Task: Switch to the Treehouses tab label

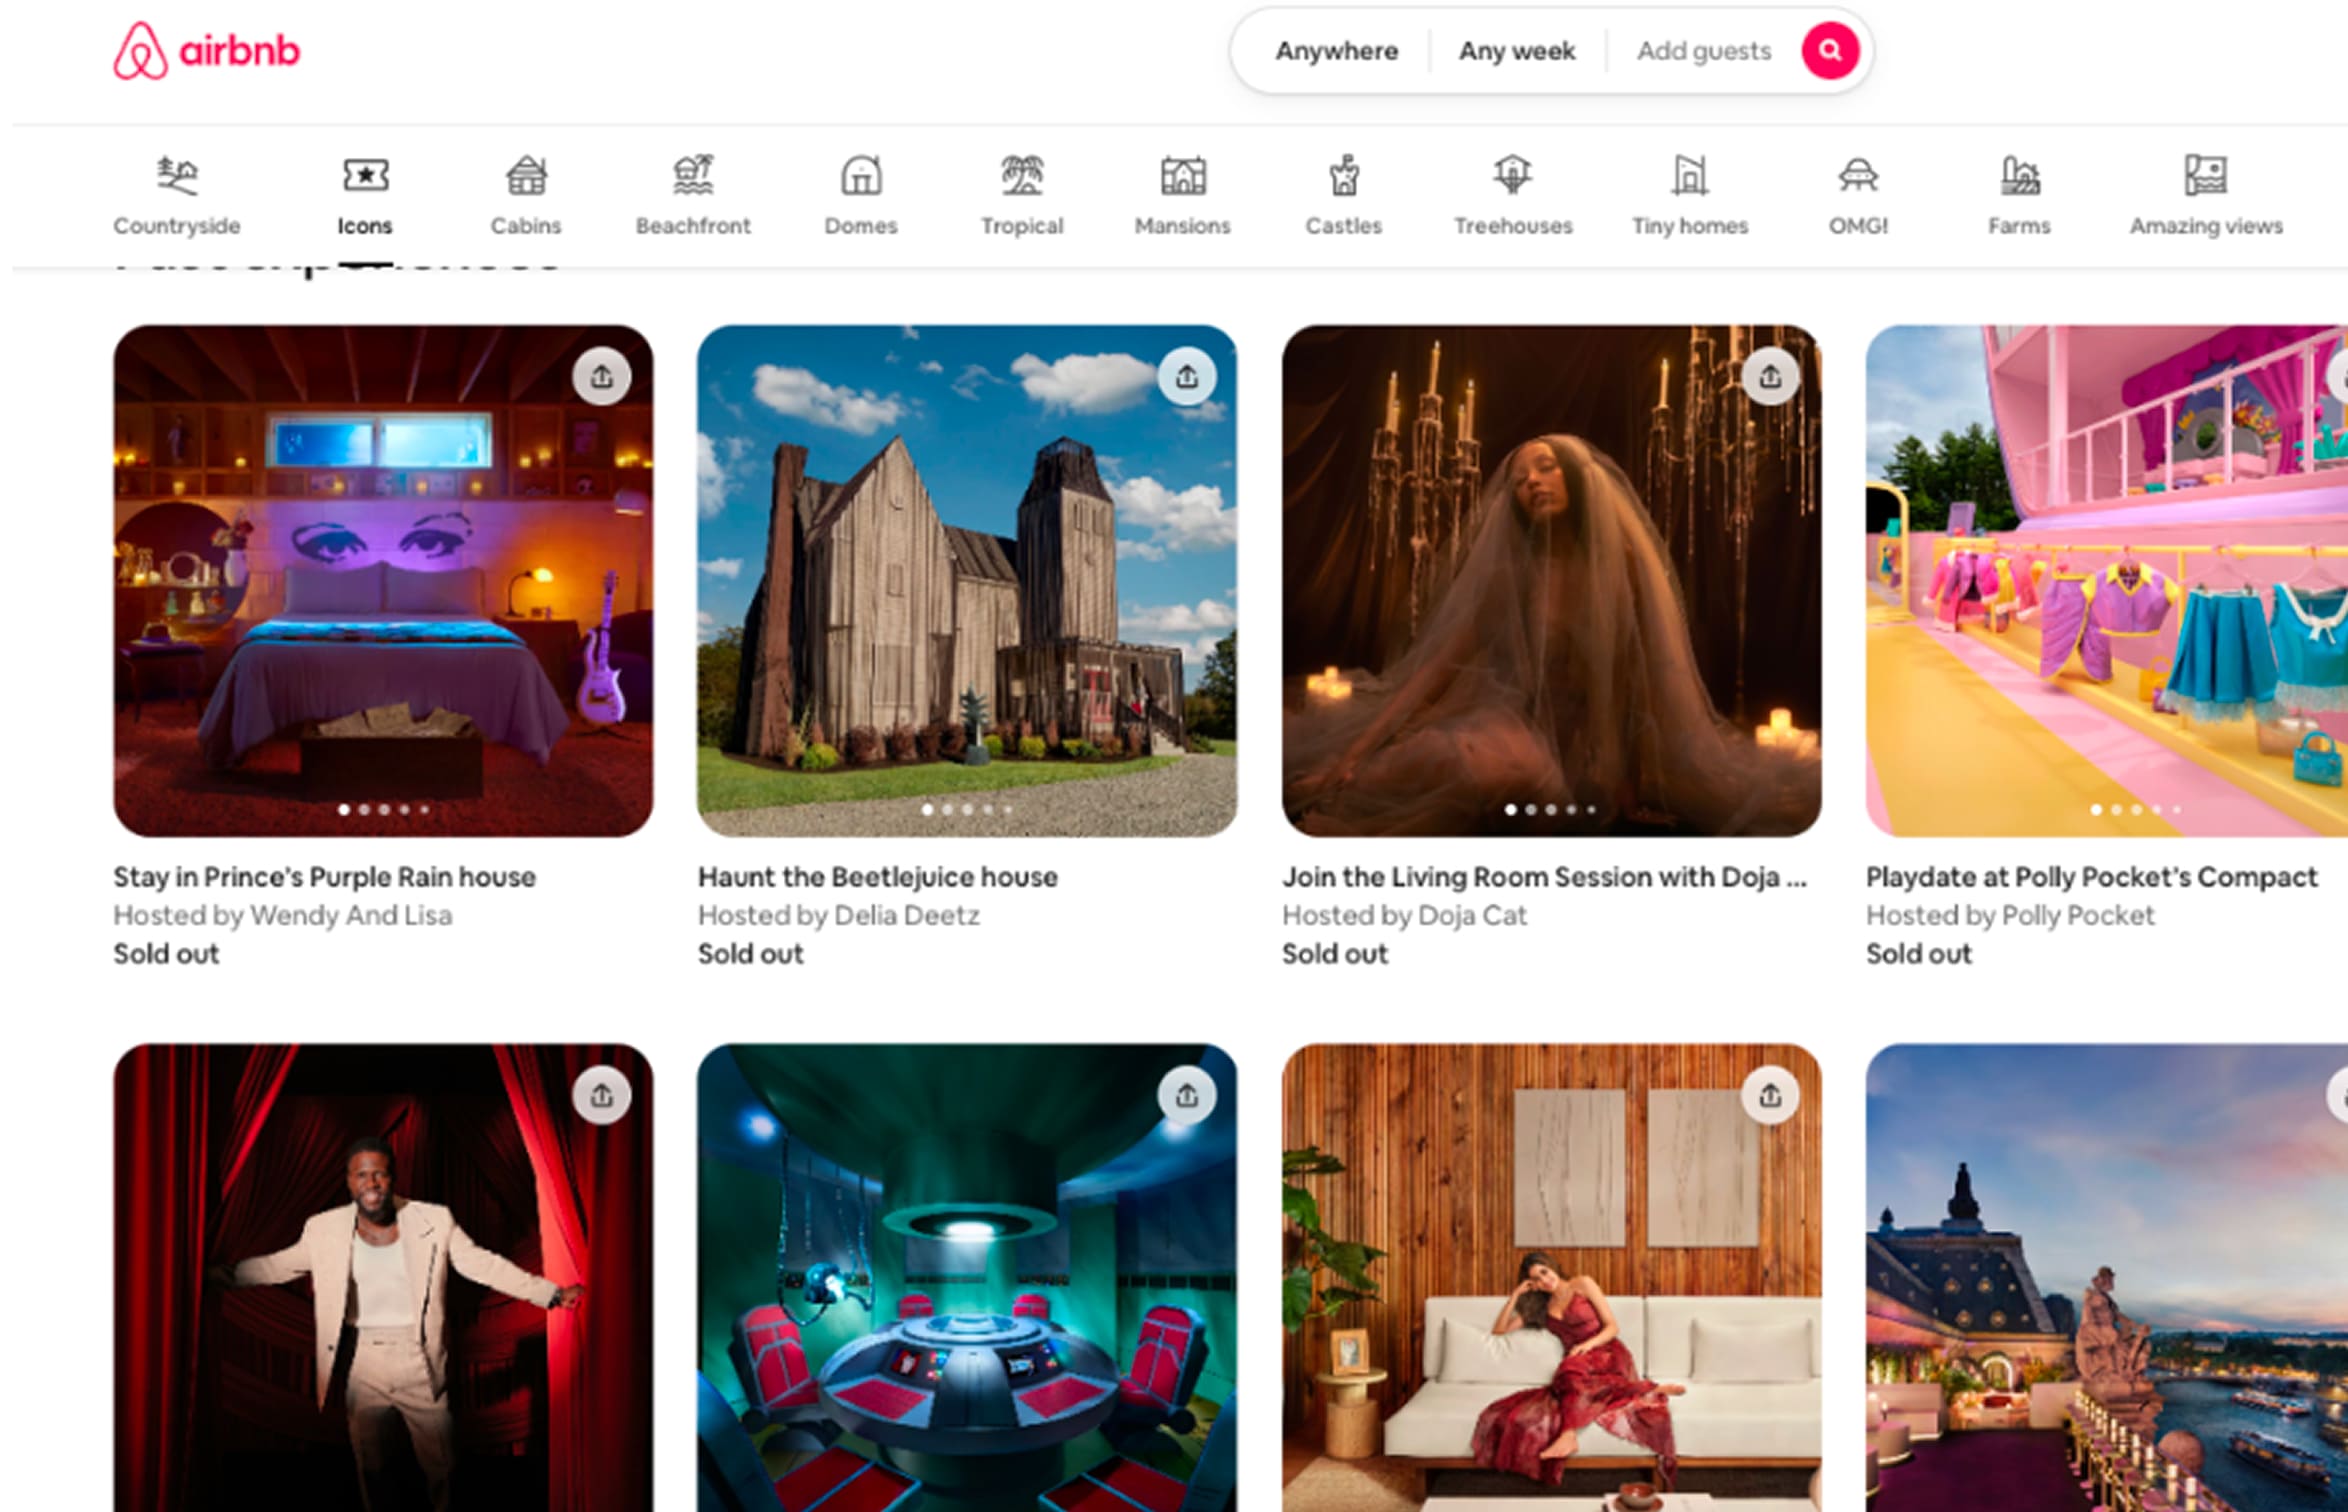Action: coord(1513,226)
